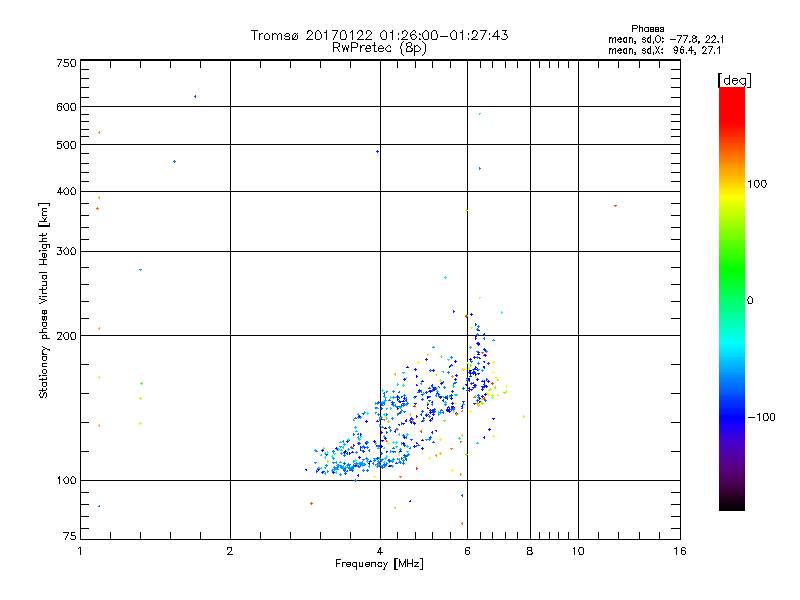Click the cyan data point just above 250 km
The width and height of the screenshot is (800, 600).
[x=445, y=278]
